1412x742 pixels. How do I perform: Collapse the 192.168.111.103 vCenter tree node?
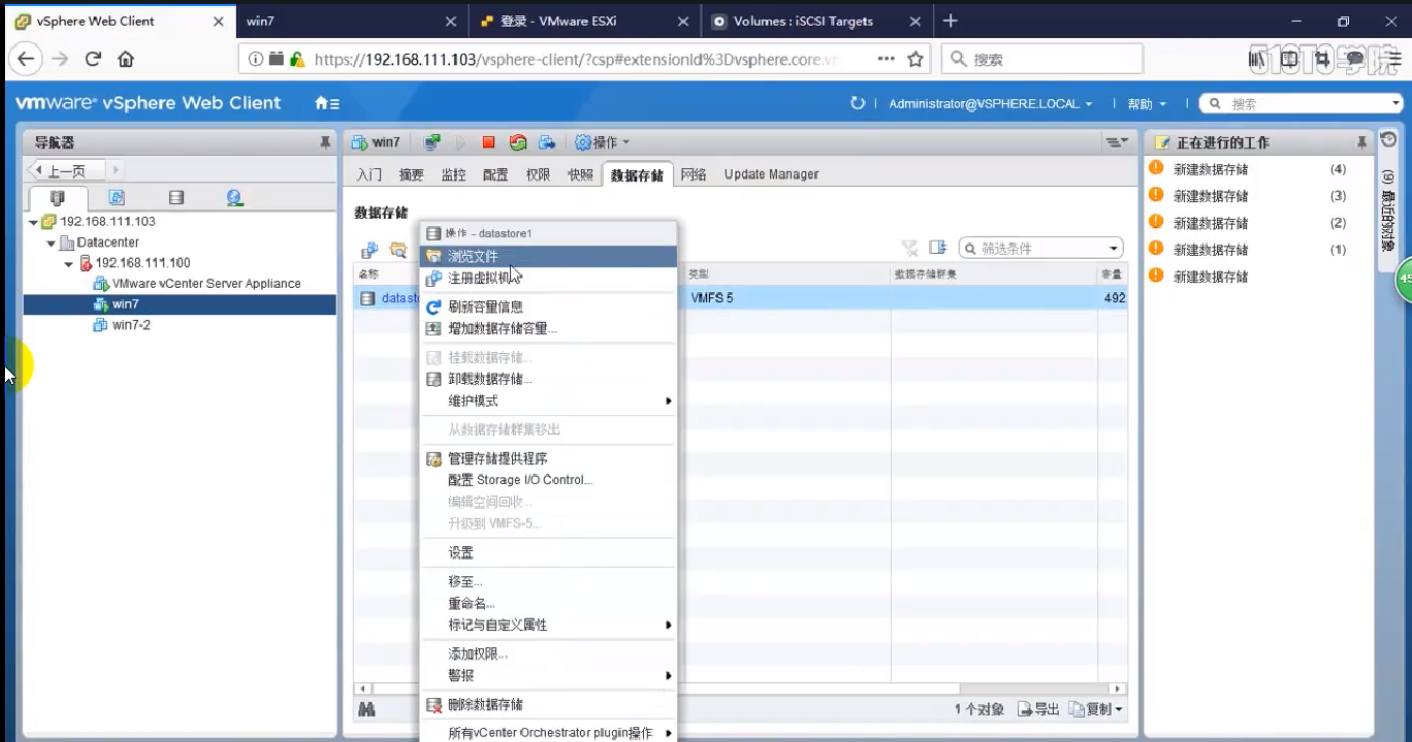pos(33,222)
